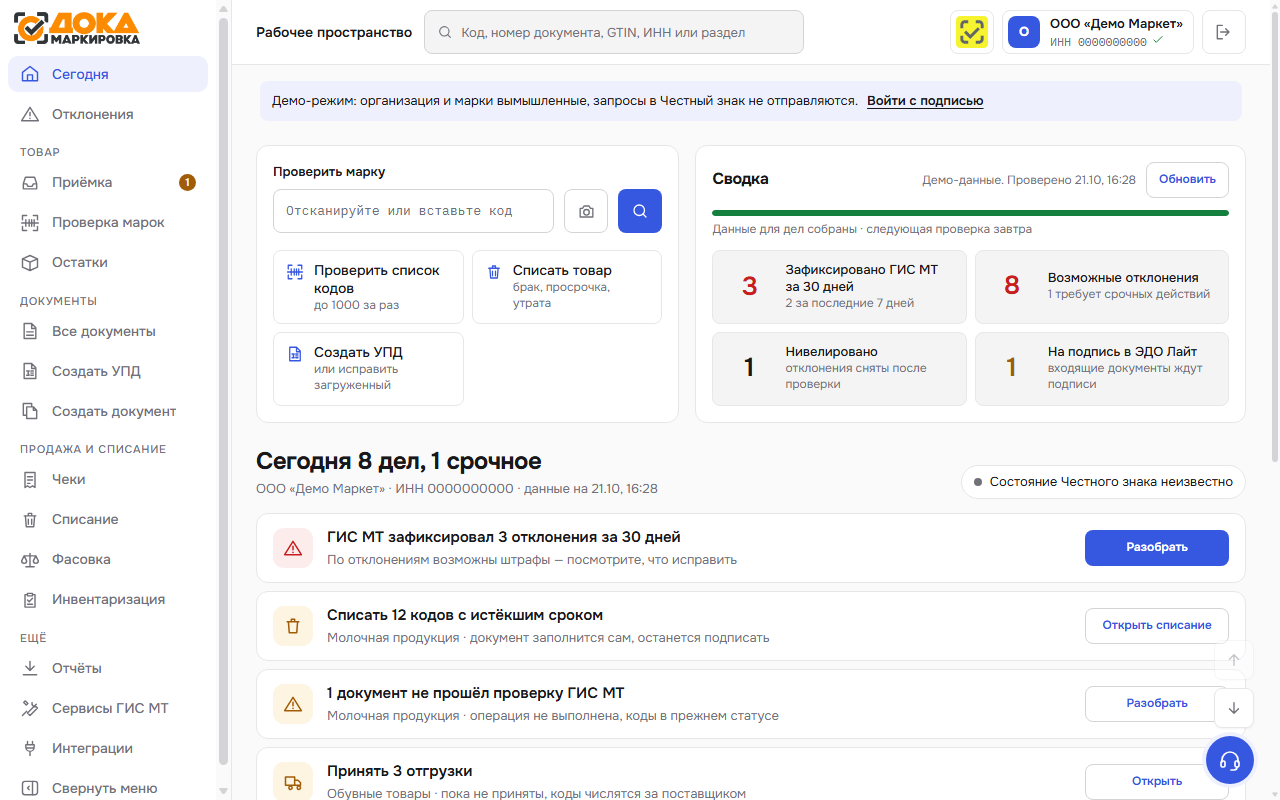The height and width of the screenshot is (800, 1280).
Task: Click the up arrow navigation button
Action: click(x=1234, y=660)
